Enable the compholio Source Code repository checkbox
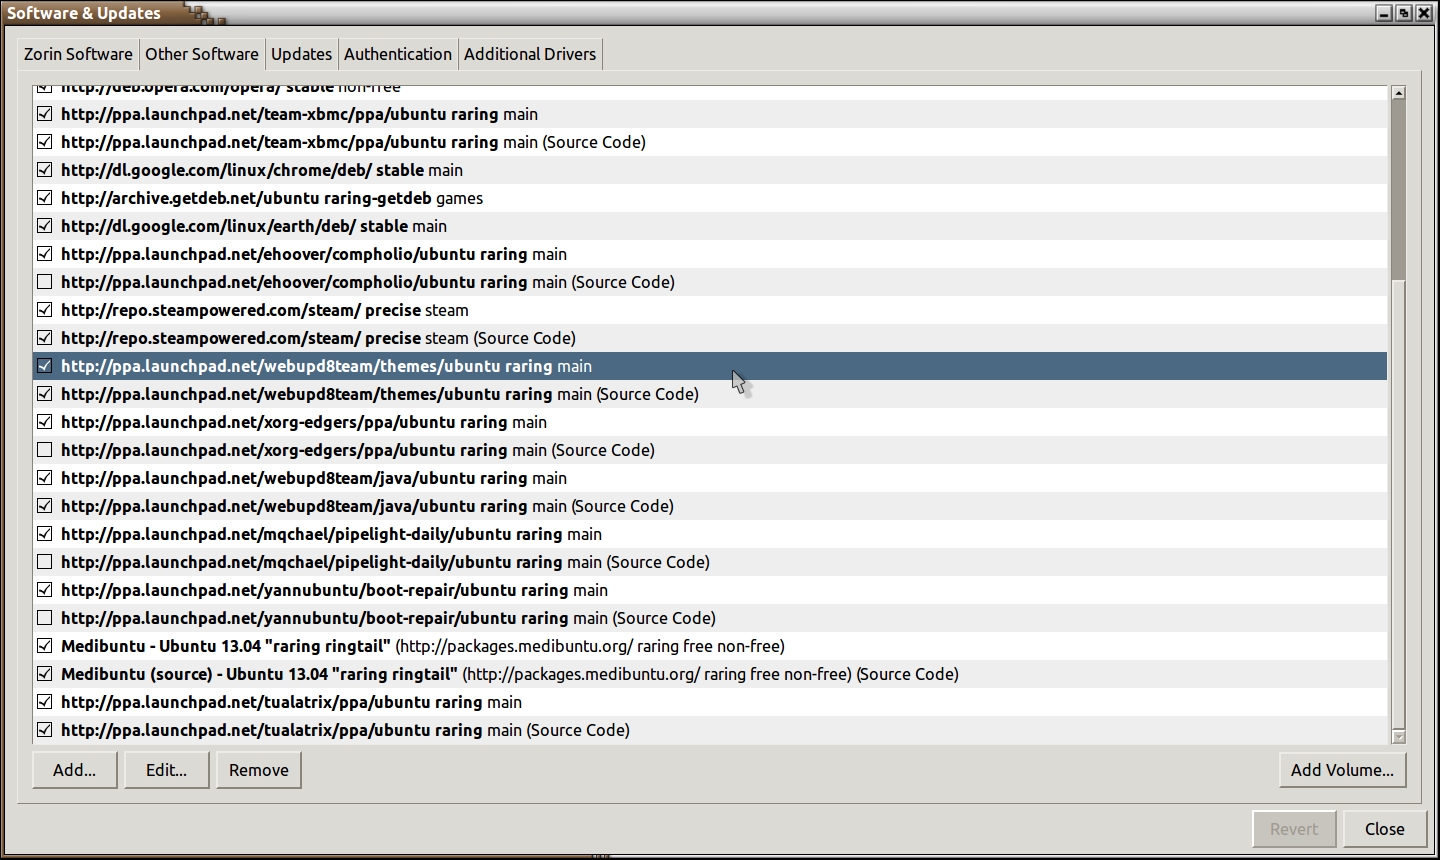 (45, 282)
